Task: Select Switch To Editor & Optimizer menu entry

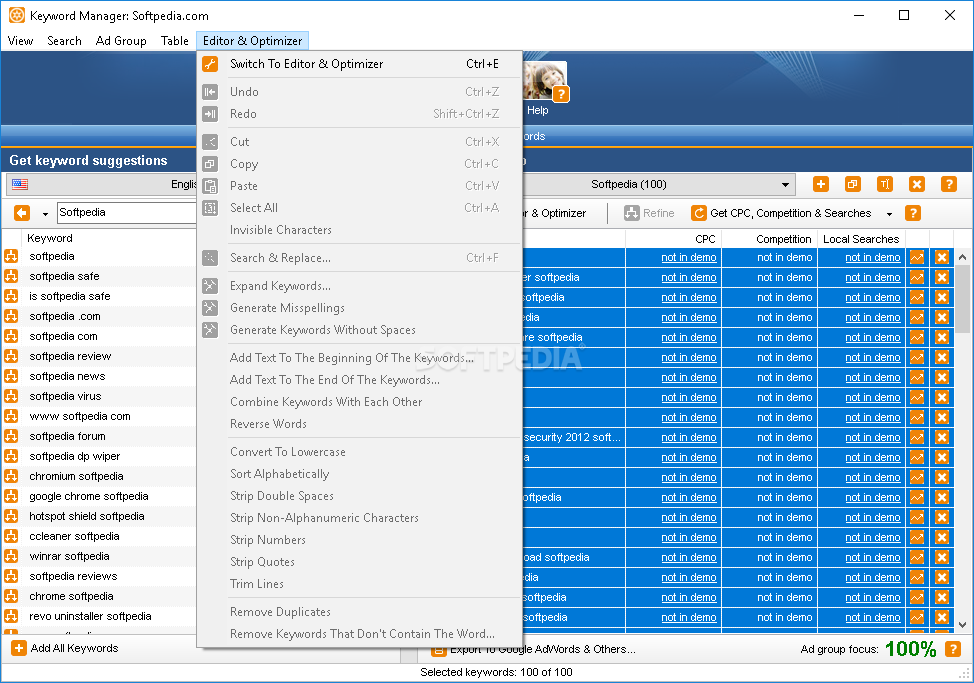Action: 360,64
